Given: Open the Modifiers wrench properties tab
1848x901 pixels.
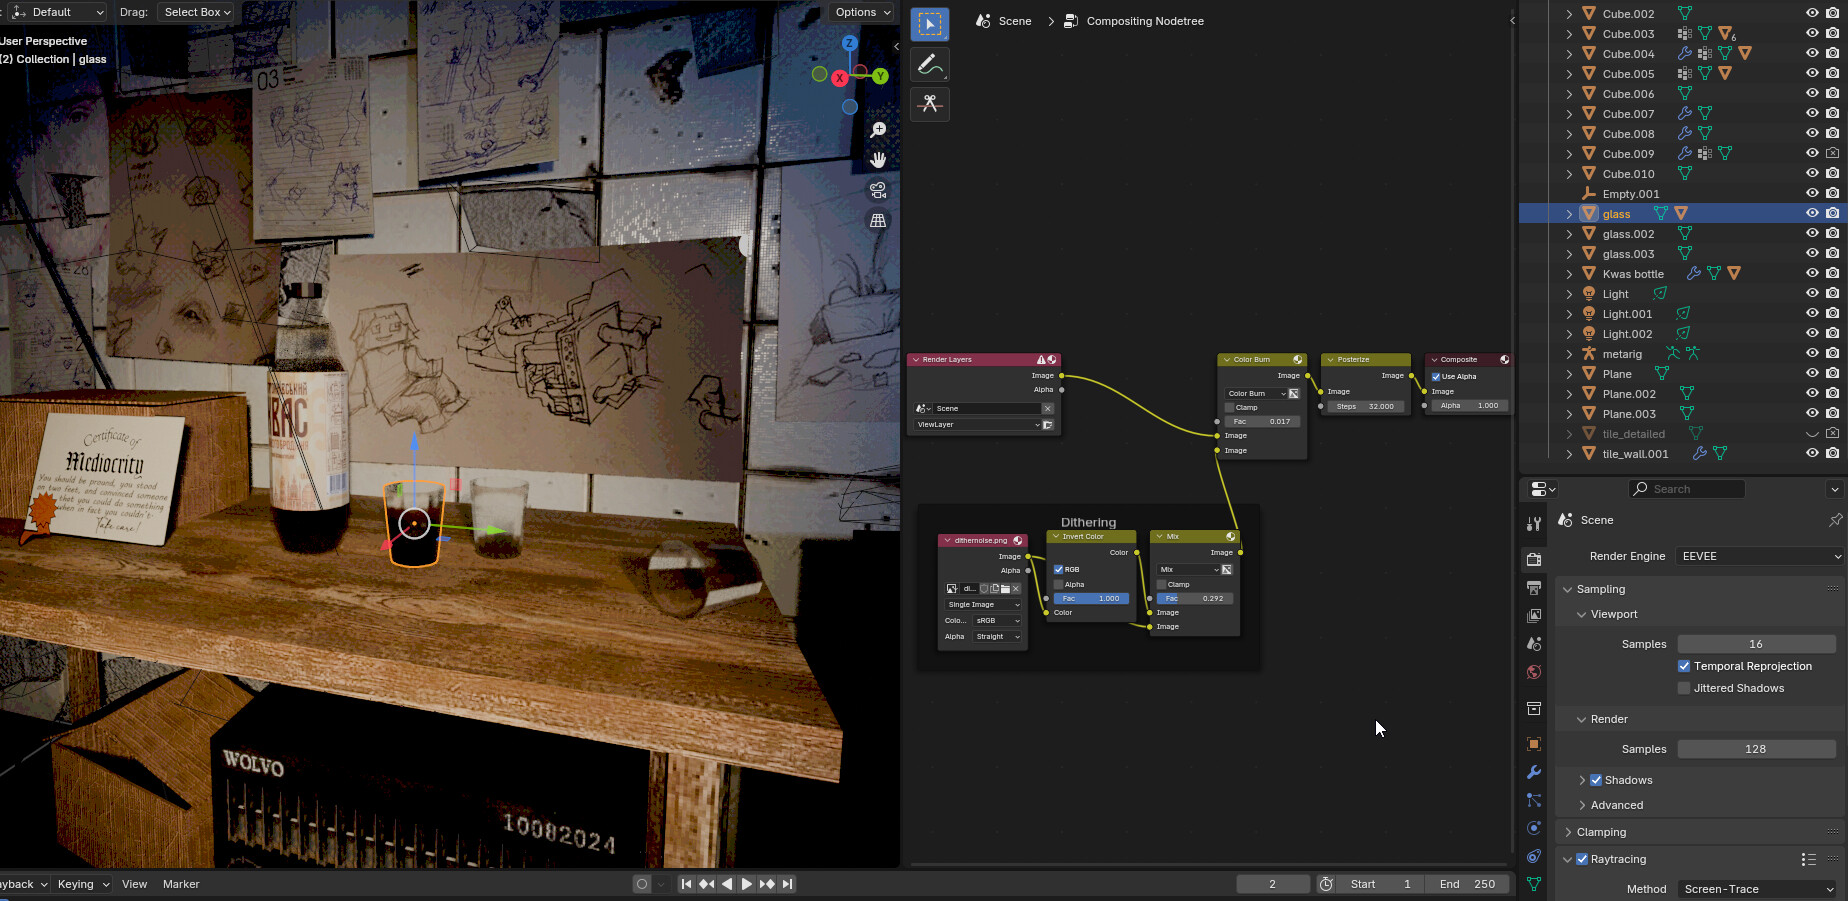Looking at the screenshot, I should pyautogui.click(x=1534, y=772).
